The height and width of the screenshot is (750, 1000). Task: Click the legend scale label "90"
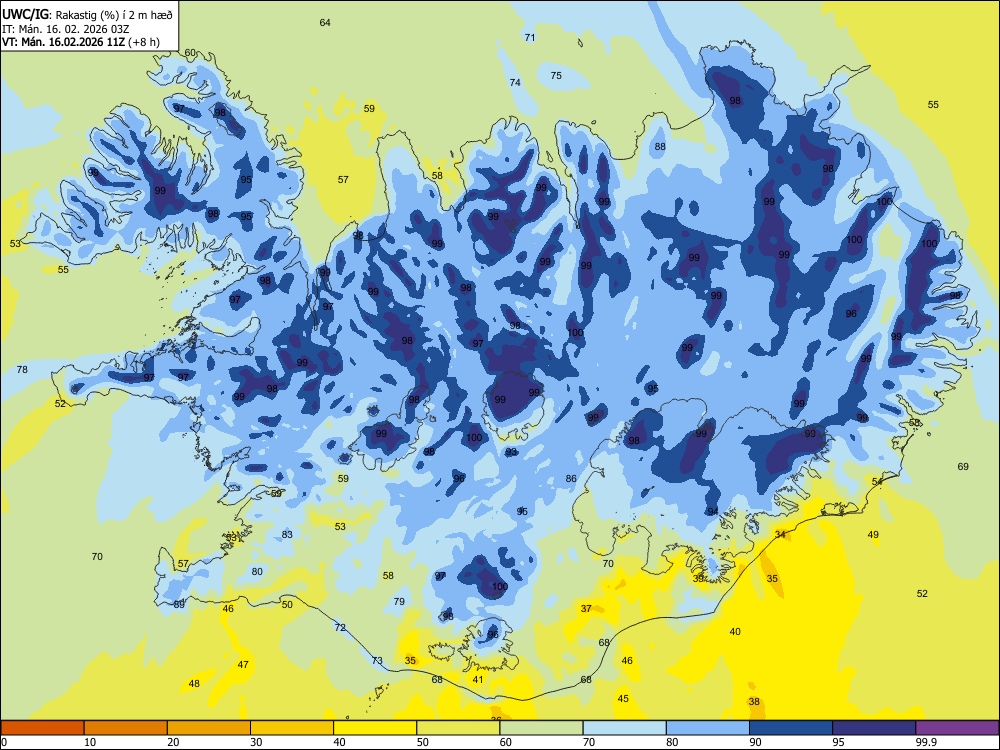[x=755, y=742]
